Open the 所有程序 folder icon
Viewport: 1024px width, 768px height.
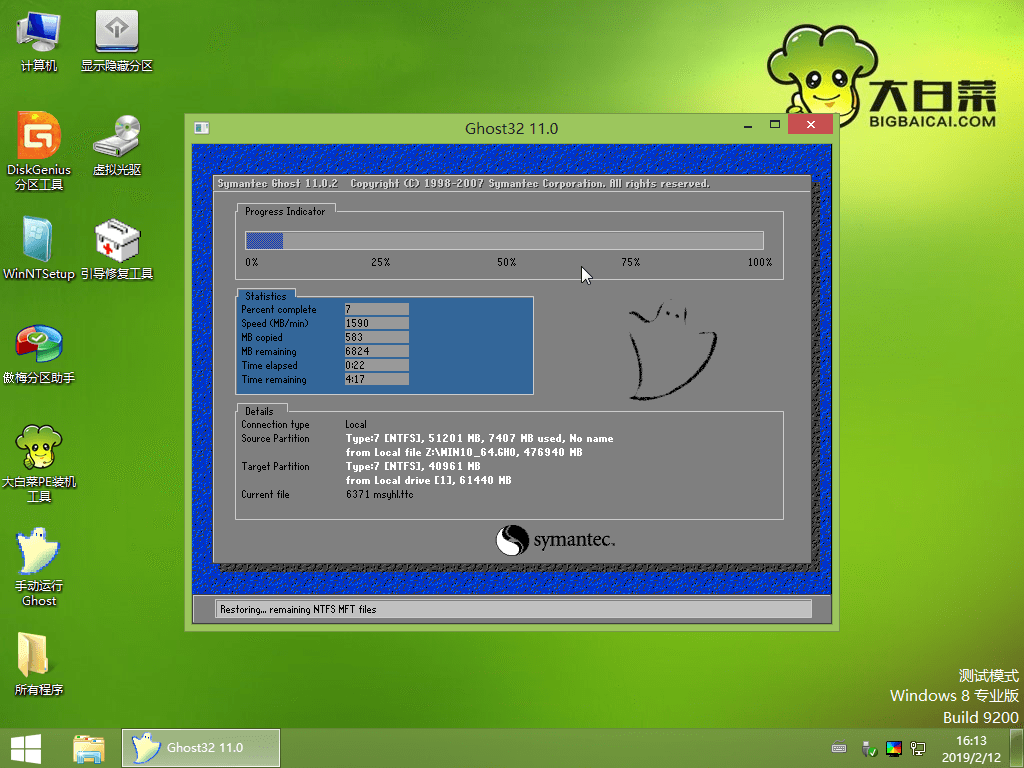(x=39, y=664)
